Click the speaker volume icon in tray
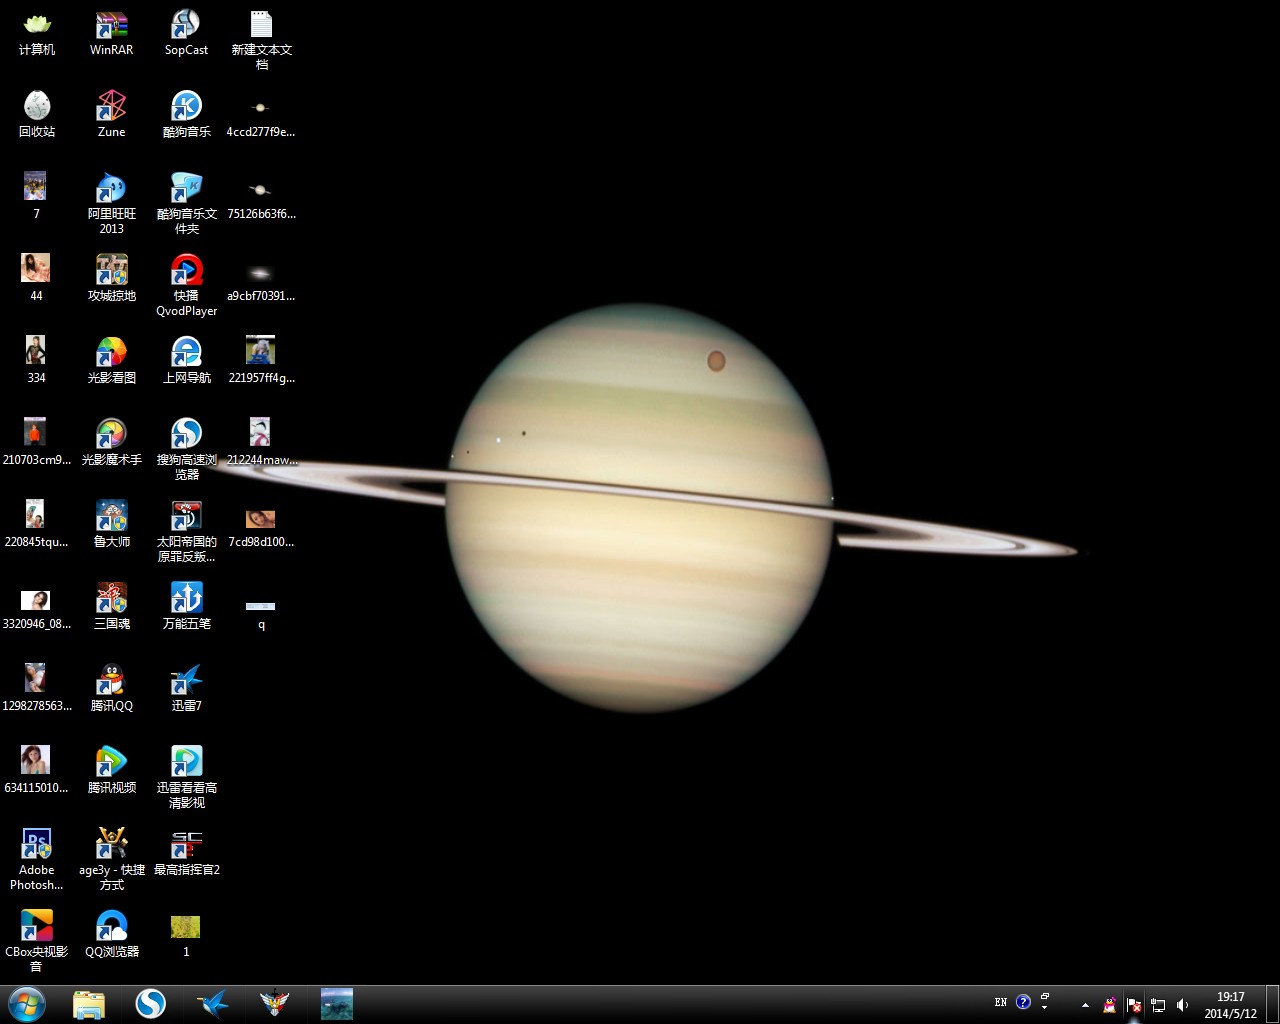The image size is (1280, 1024). tap(1182, 1004)
